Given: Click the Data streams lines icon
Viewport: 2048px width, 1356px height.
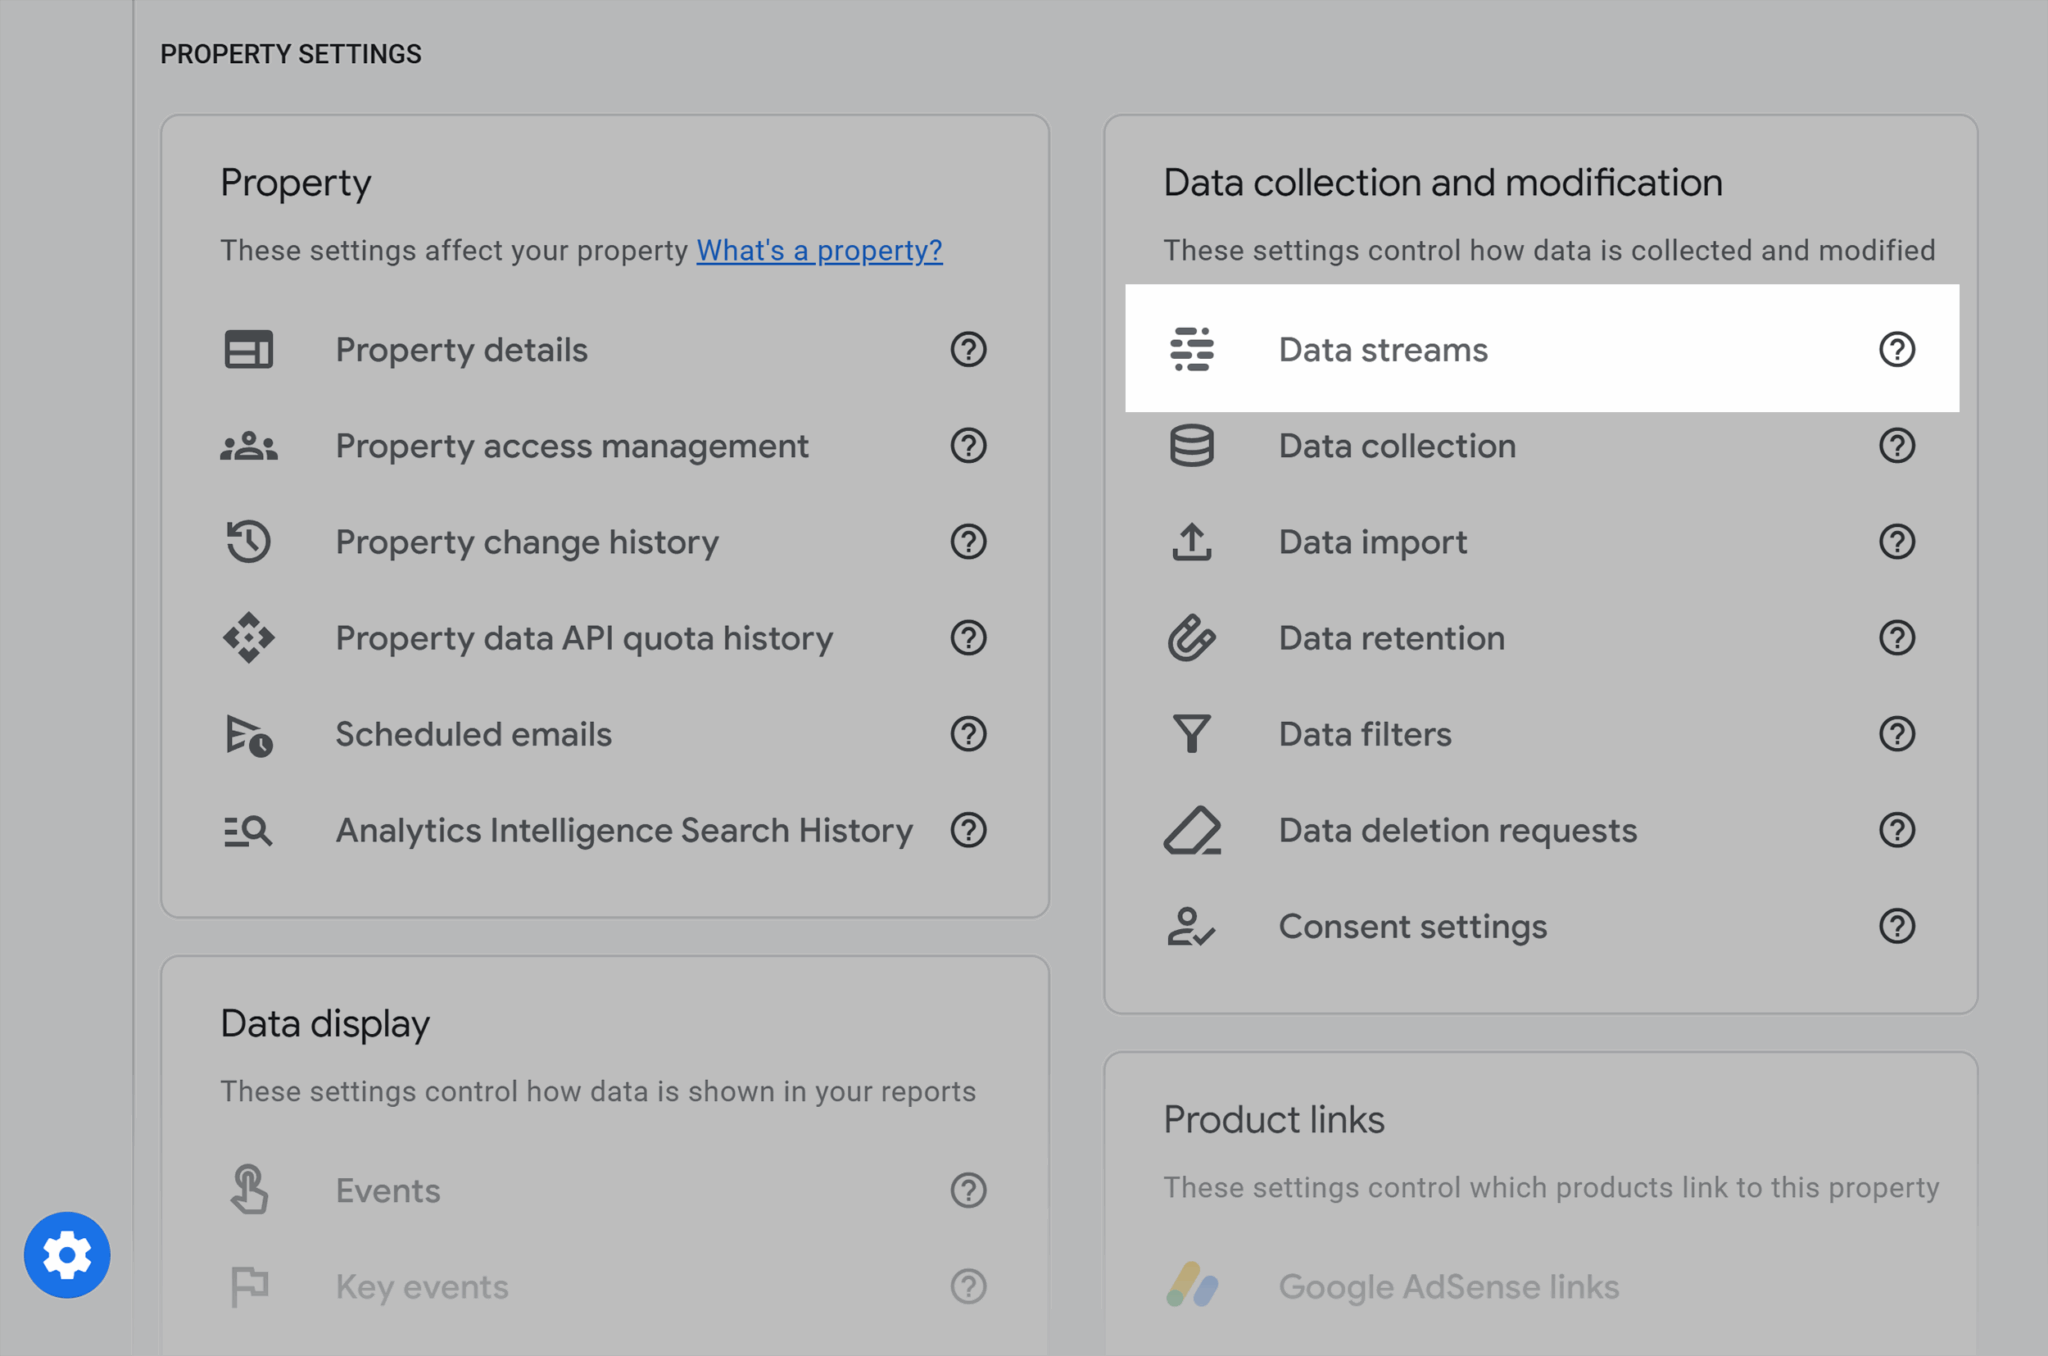Looking at the screenshot, I should (x=1192, y=350).
